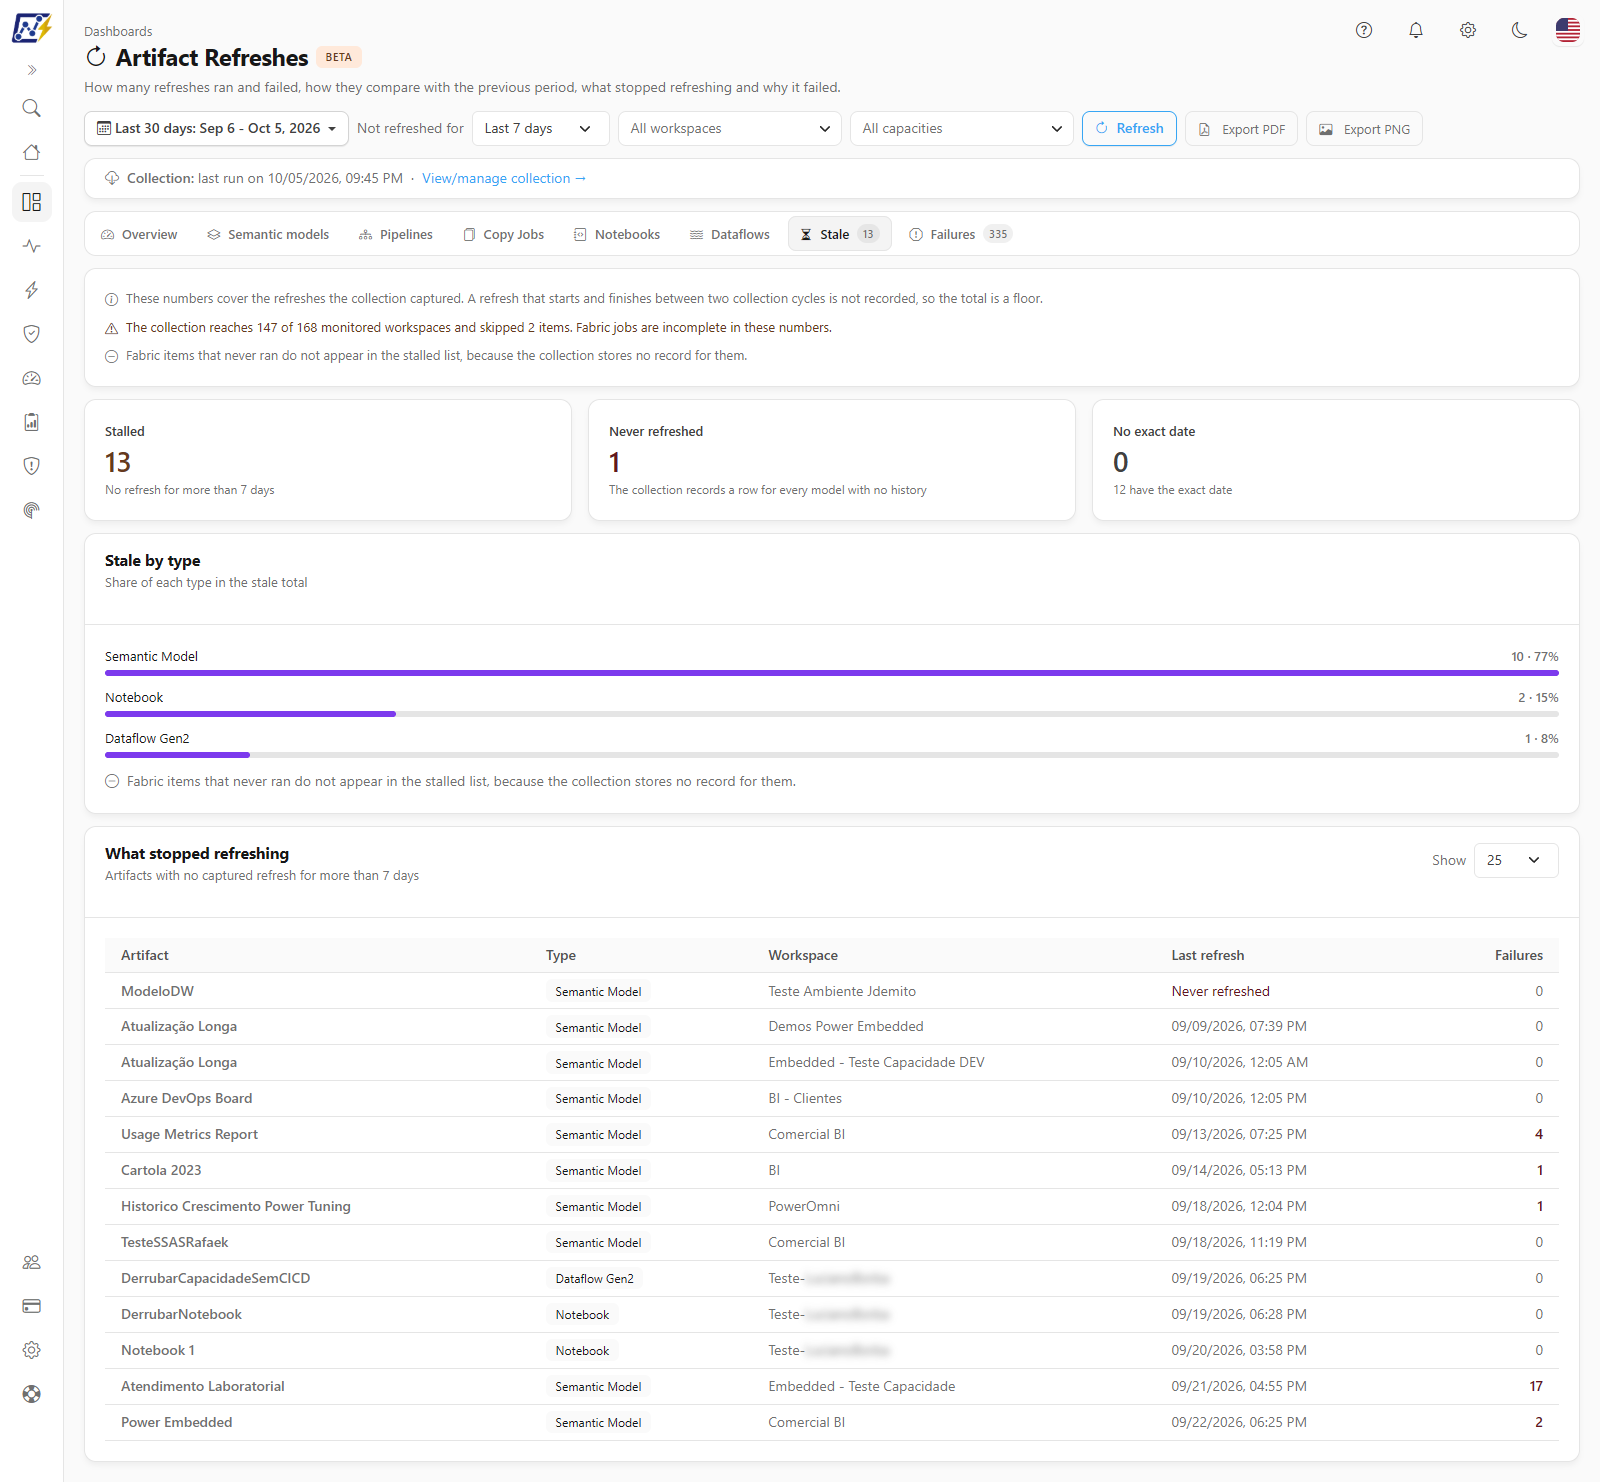This screenshot has width=1600, height=1482.
Task: Open the Last 30 days date range picker
Action: [x=217, y=128]
